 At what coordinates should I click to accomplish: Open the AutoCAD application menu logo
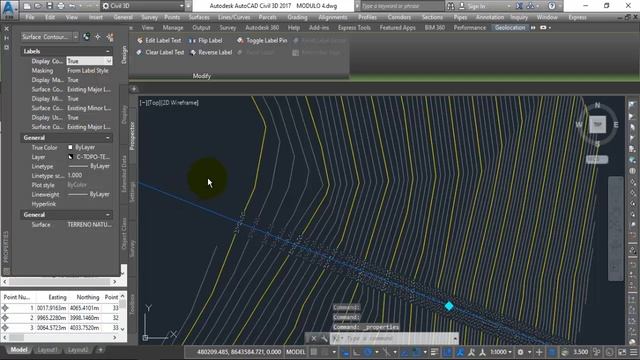tap(9, 9)
